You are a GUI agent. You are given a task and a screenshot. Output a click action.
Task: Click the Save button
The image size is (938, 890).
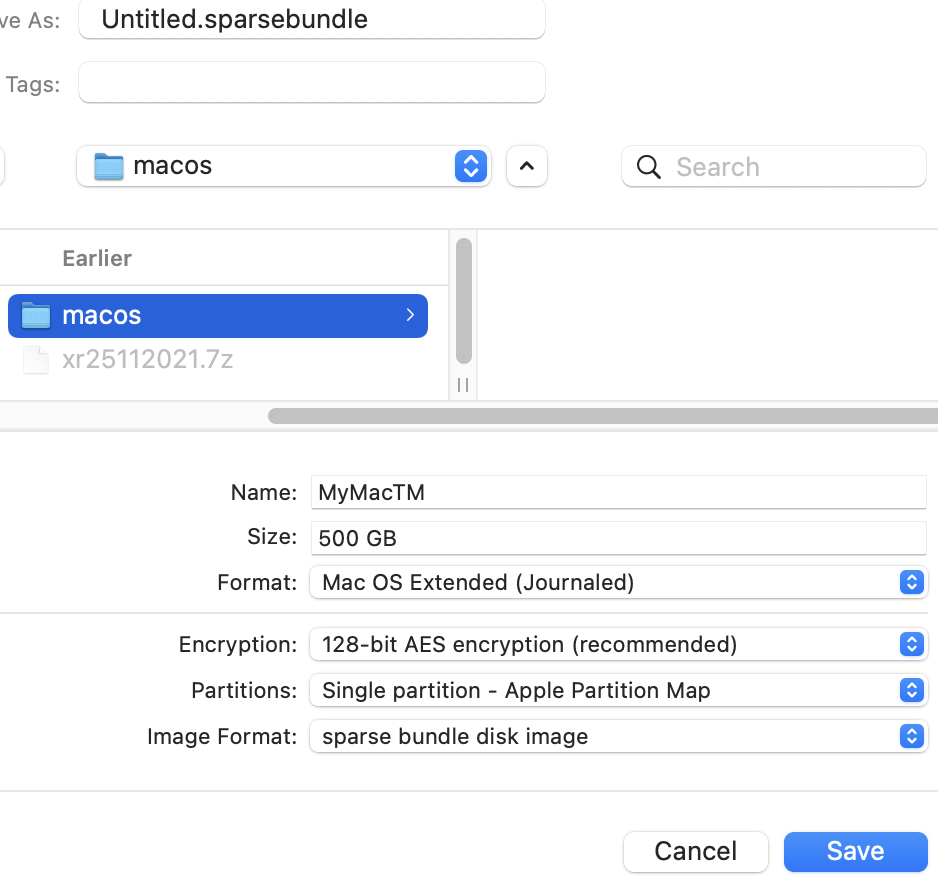pos(855,851)
